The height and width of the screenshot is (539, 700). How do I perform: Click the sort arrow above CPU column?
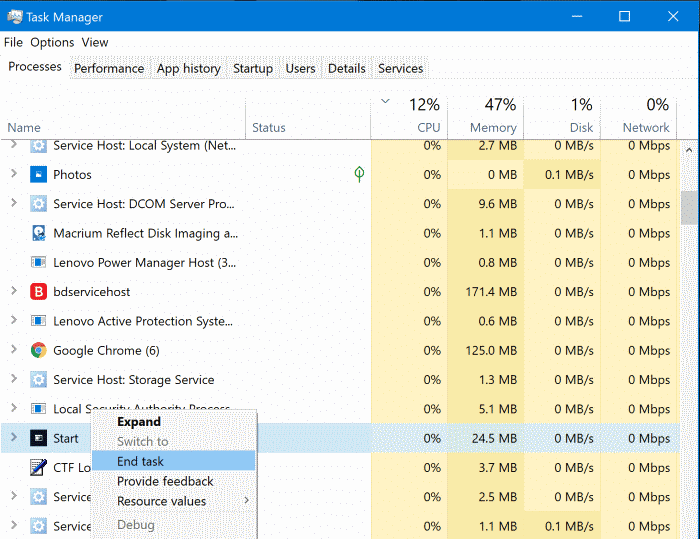pyautogui.click(x=385, y=101)
